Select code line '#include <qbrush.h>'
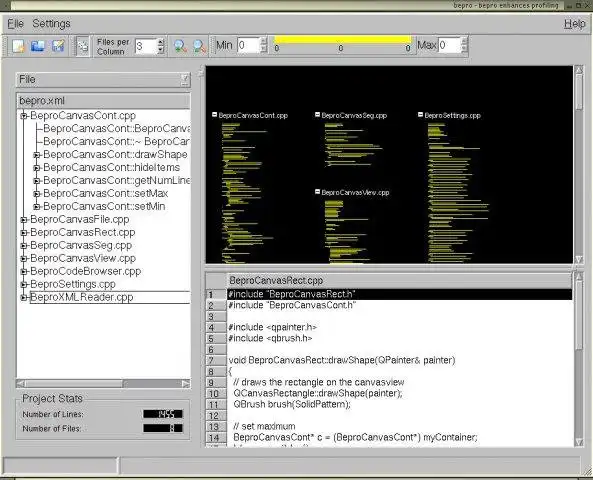 click(270, 338)
